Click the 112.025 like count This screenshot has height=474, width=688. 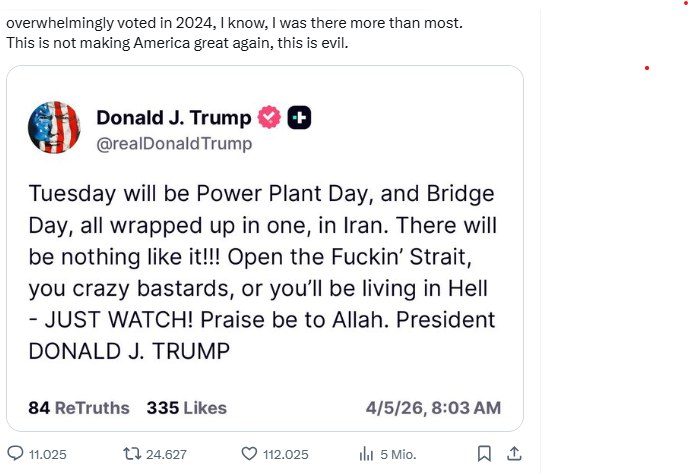point(285,454)
